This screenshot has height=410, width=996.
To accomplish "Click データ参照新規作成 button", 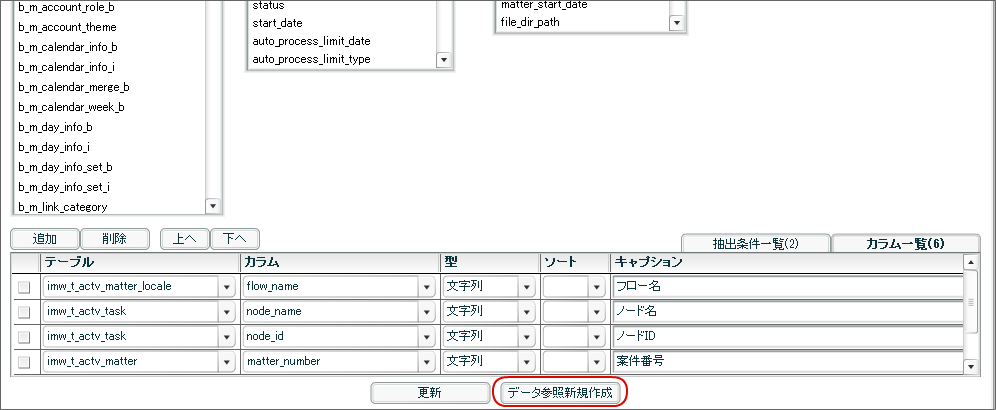I will point(560,393).
